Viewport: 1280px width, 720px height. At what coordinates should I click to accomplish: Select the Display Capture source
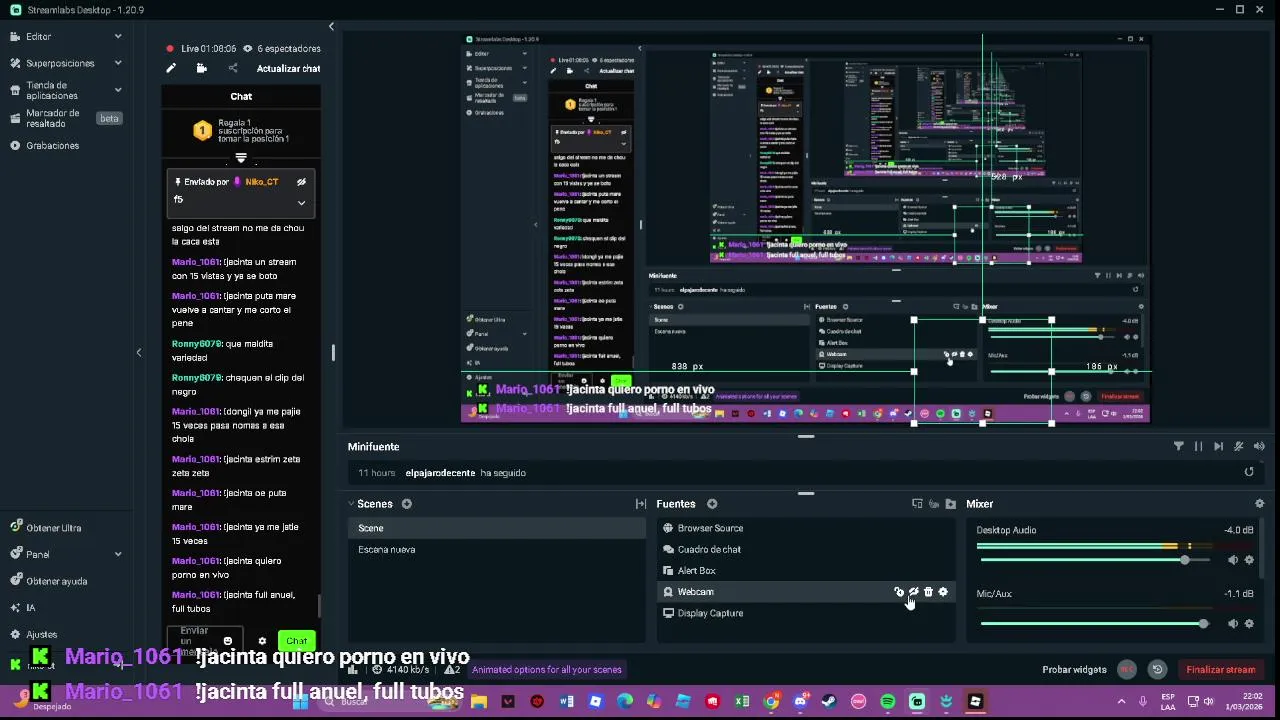click(x=806, y=613)
